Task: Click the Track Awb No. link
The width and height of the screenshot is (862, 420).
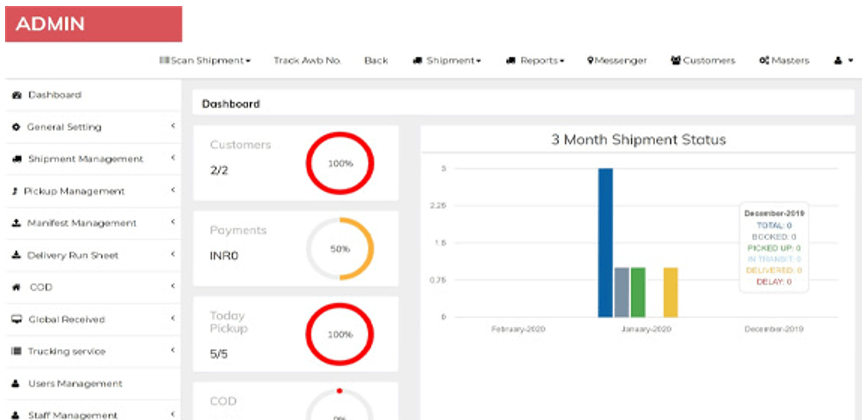Action: pyautogui.click(x=307, y=61)
